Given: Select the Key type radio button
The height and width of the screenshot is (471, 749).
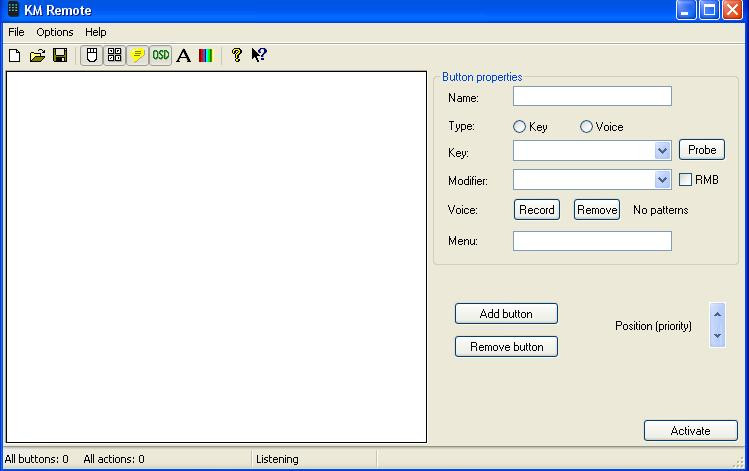Looking at the screenshot, I should pos(519,127).
